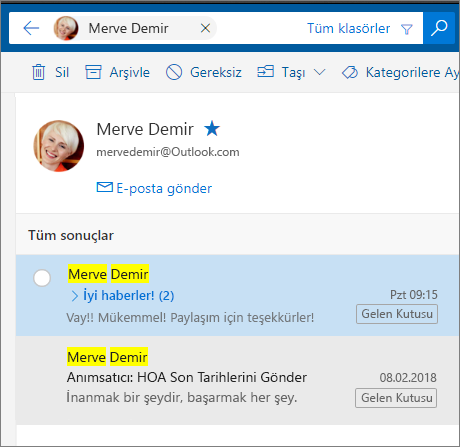The width and height of the screenshot is (460, 447).
Task: Click the magnifier search button
Action: click(439, 28)
